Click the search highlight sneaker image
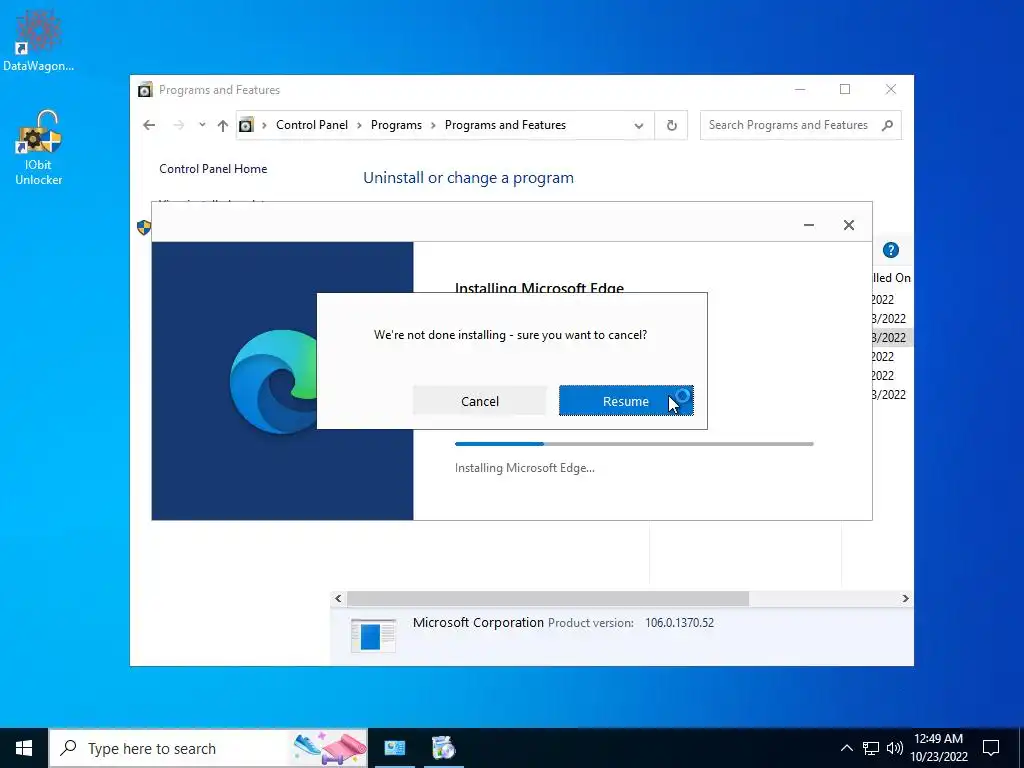This screenshot has width=1024, height=768. point(329,748)
